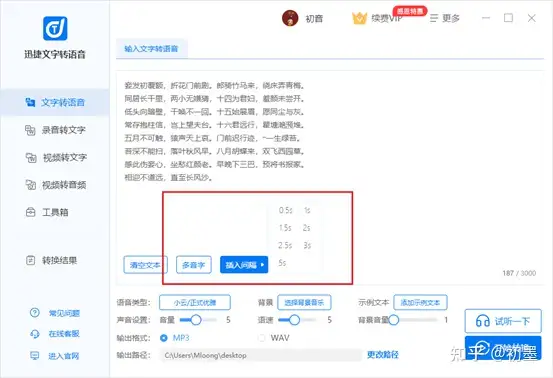Choose the 1s interval option
Image resolution: width=553 pixels, height=378 pixels.
[x=307, y=210]
